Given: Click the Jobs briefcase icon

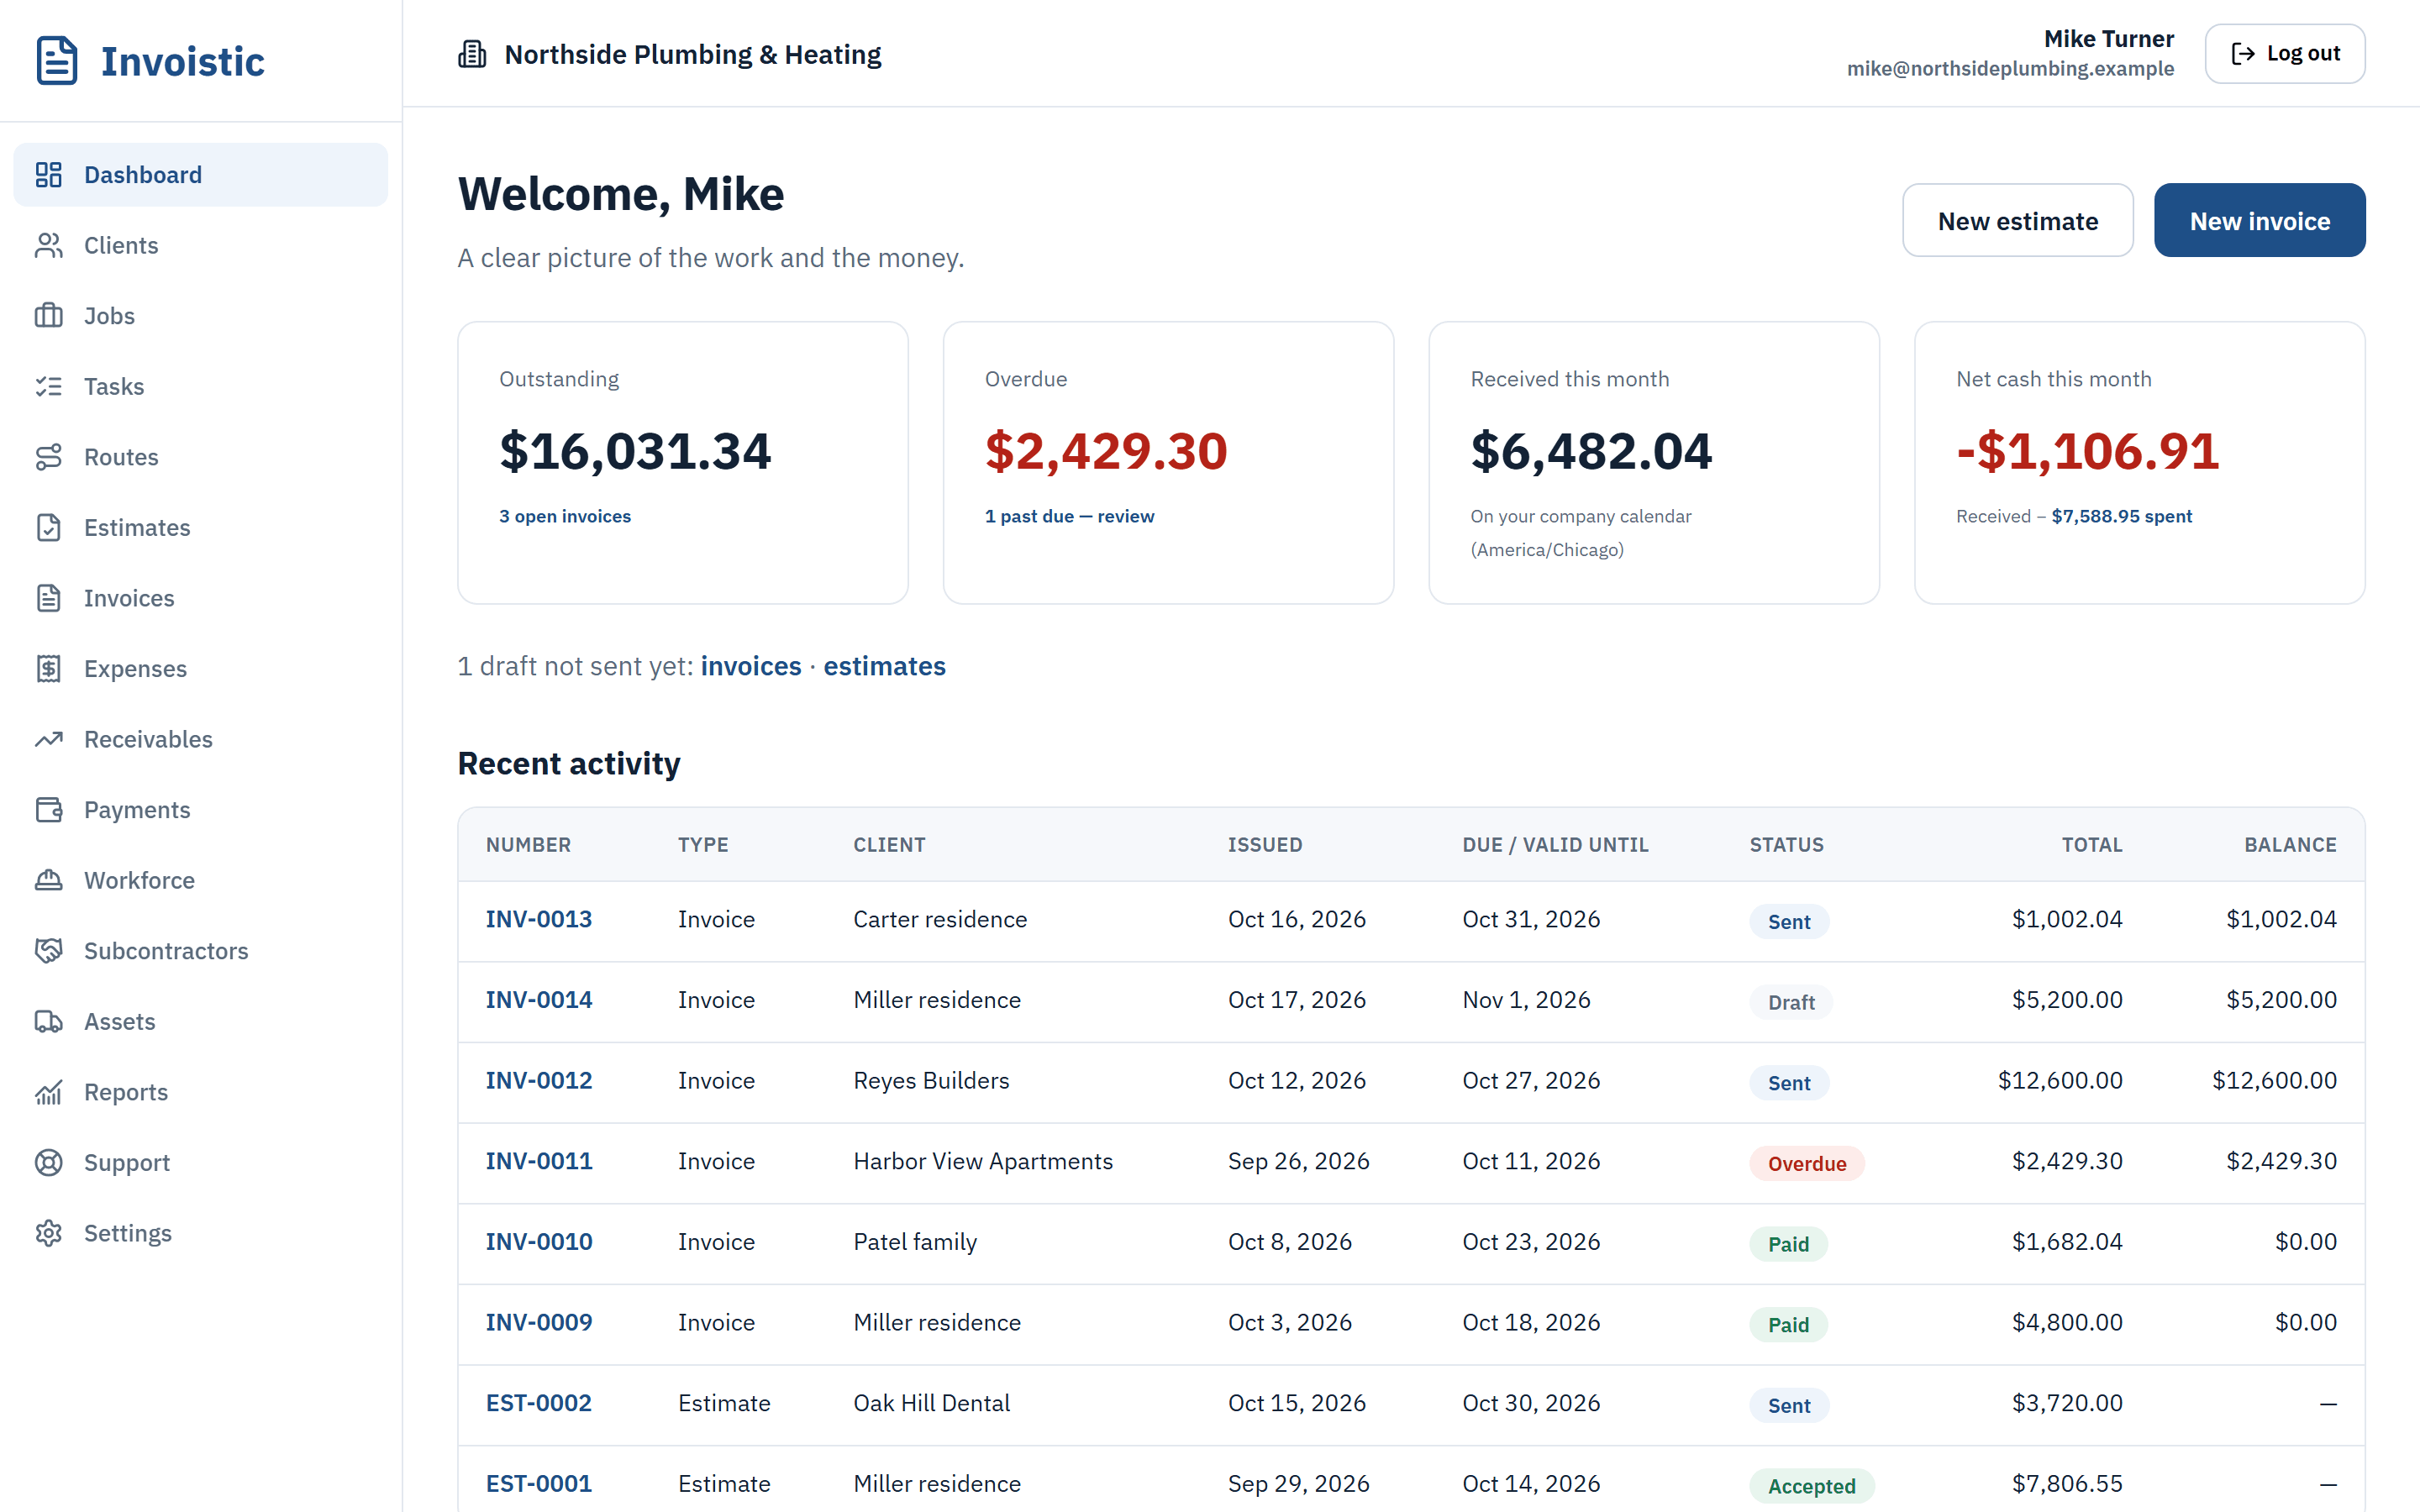Looking at the screenshot, I should tap(49, 316).
